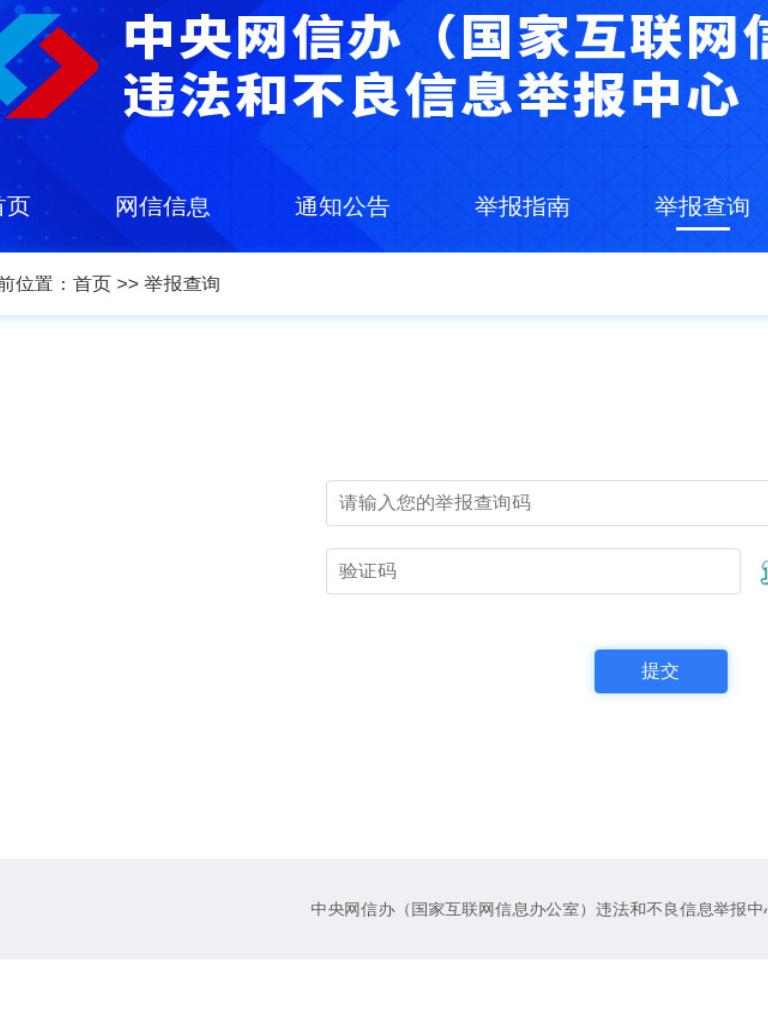768x1024 pixels.
Task: Click the red and blue site logo
Action: (x=48, y=66)
